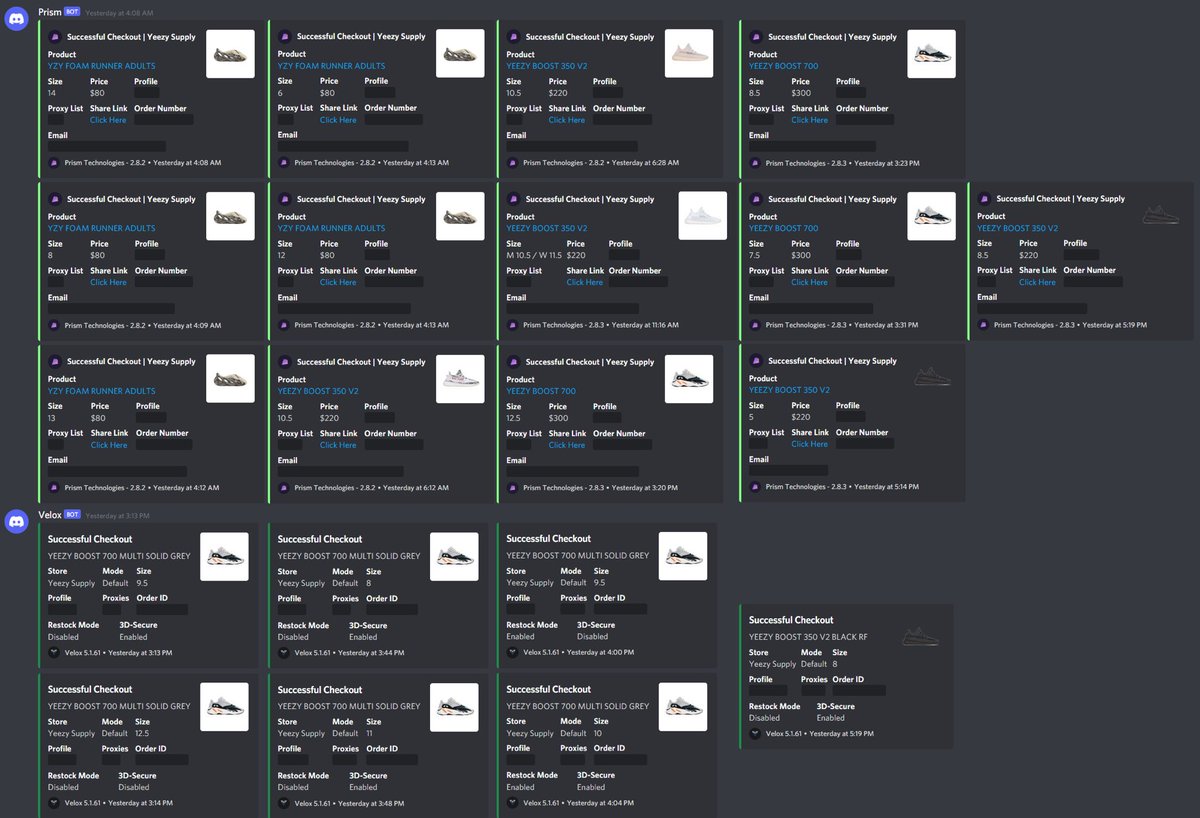This screenshot has height=818, width=1200.
Task: View Black RF shoe thumbnail in Velox checkout
Action: [919, 637]
